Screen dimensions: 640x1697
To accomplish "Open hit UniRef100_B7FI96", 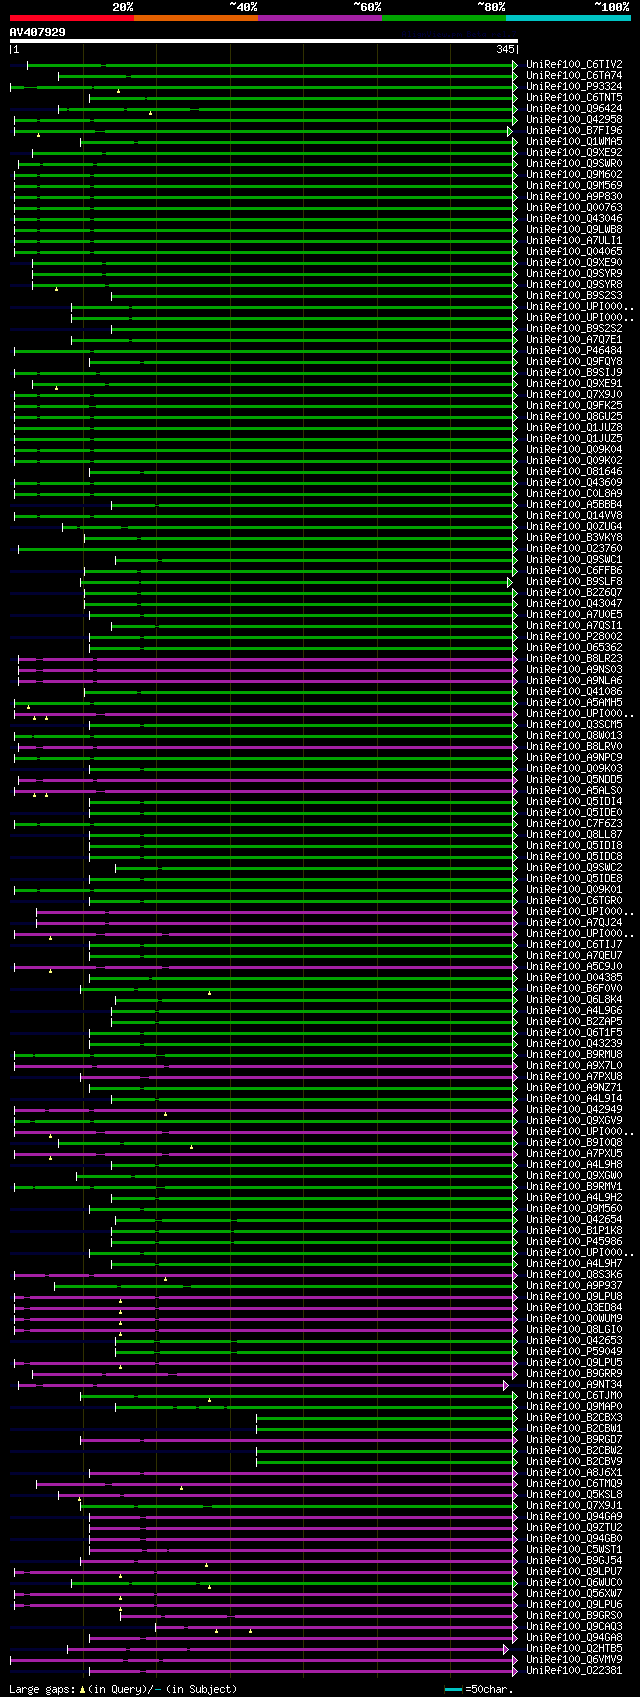I will click(574, 130).
